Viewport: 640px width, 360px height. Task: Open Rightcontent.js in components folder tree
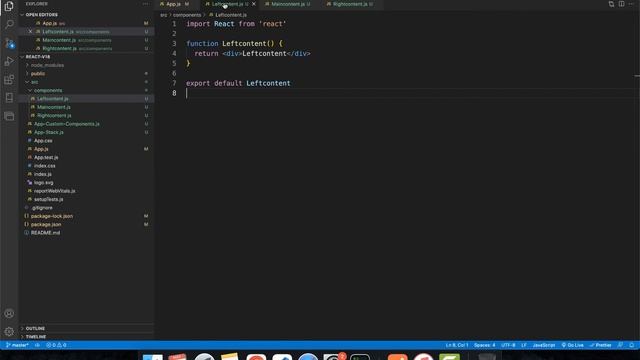54,116
